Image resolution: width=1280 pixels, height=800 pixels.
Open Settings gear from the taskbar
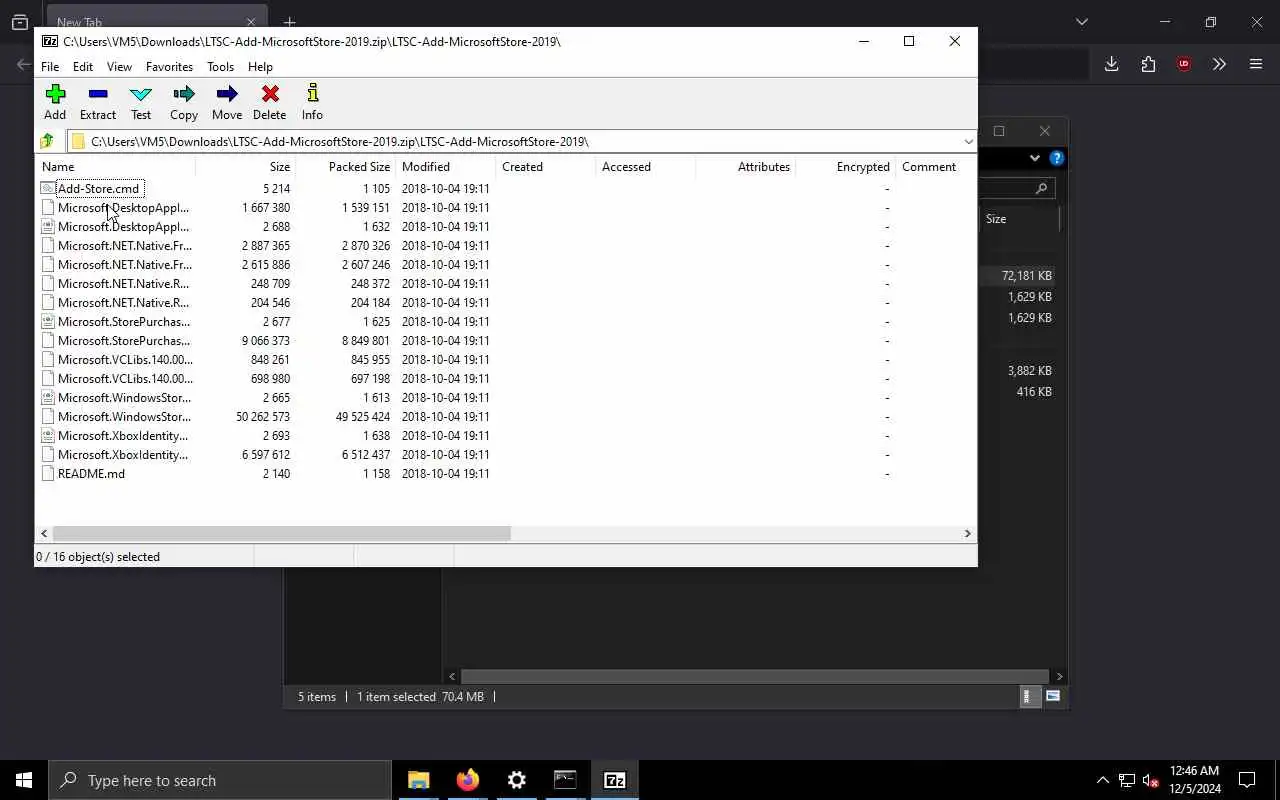516,780
